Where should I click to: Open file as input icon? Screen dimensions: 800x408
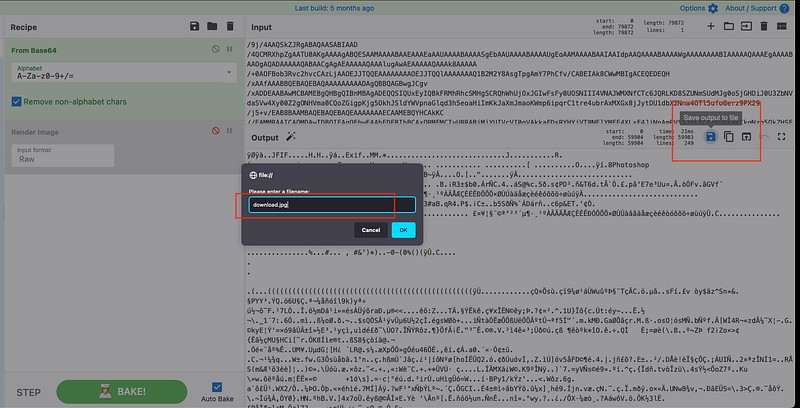point(746,27)
